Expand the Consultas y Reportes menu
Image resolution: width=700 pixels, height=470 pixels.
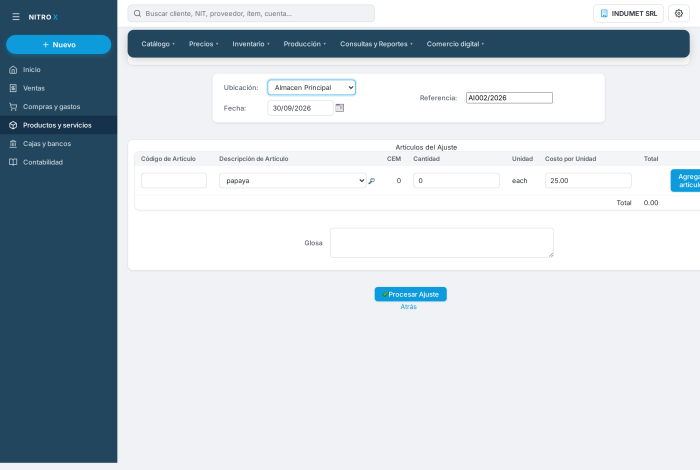click(376, 44)
